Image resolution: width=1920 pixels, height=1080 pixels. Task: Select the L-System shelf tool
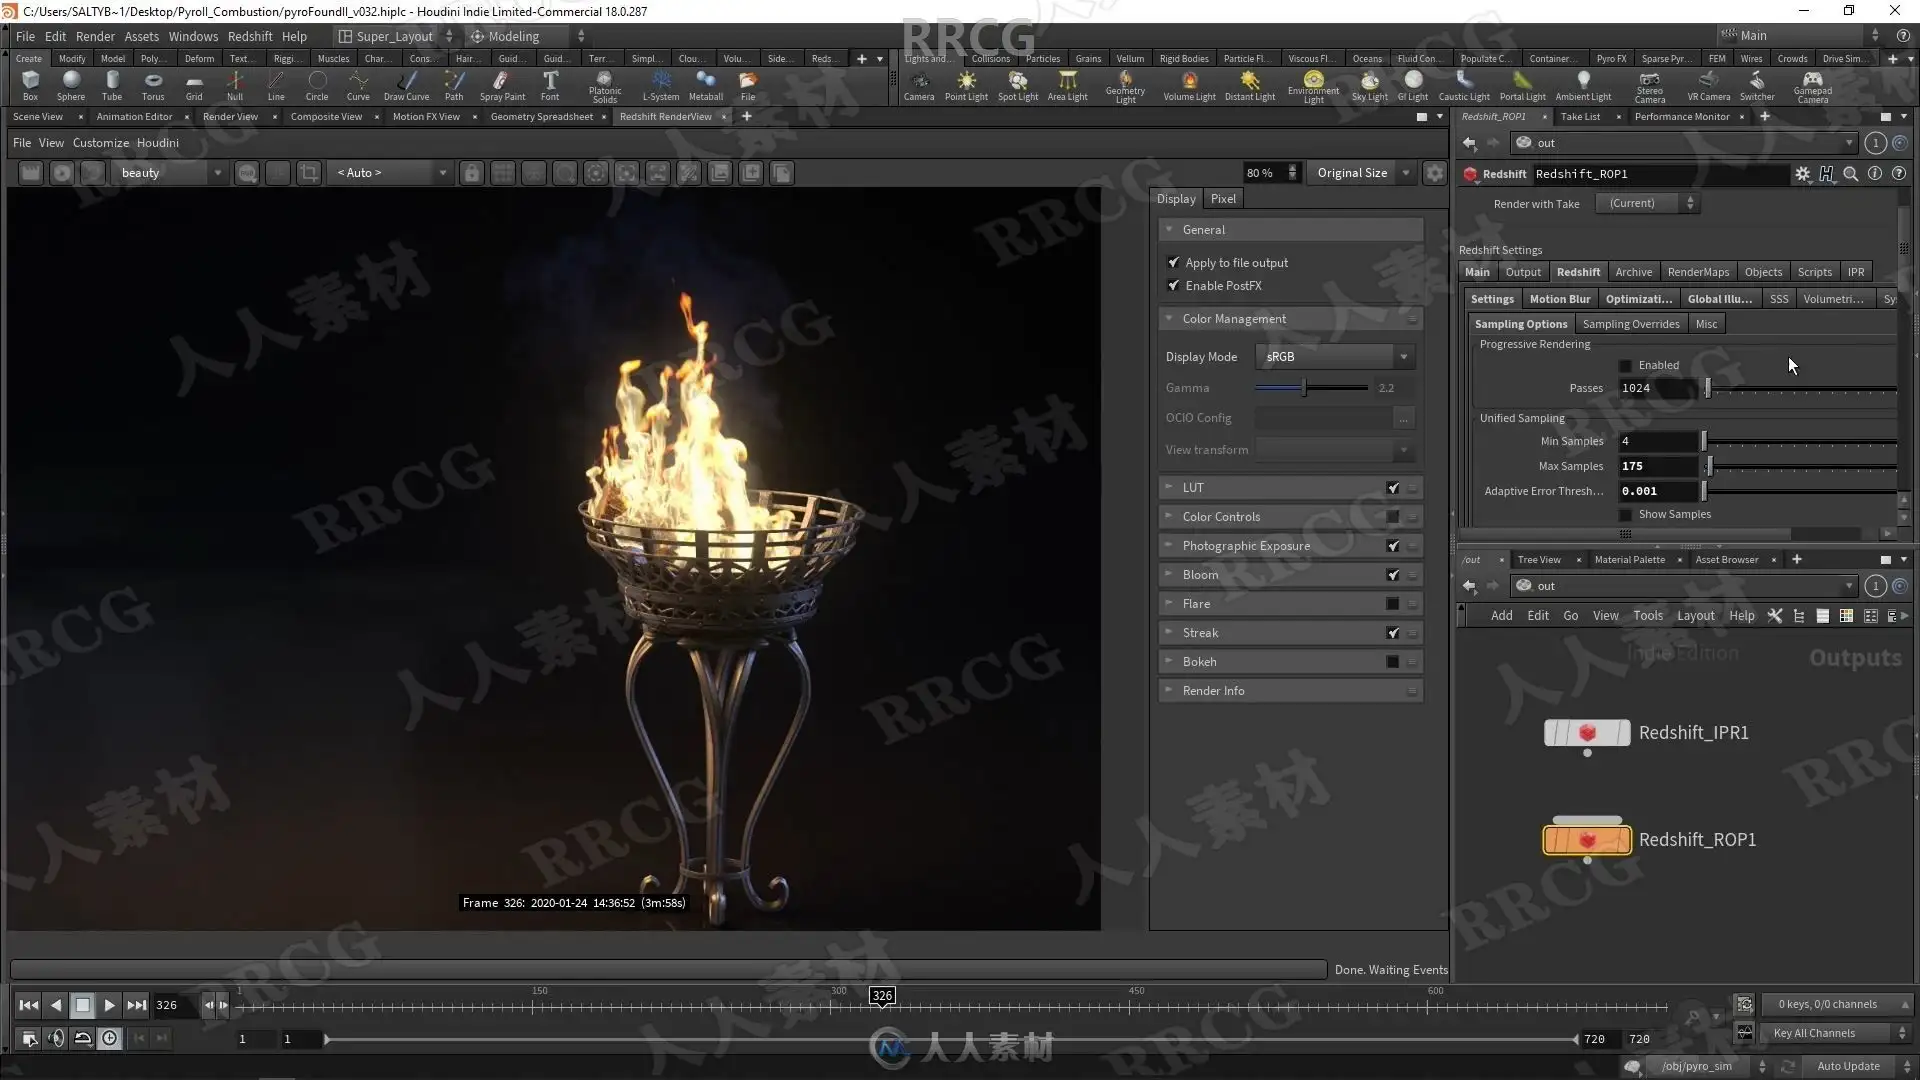660,84
